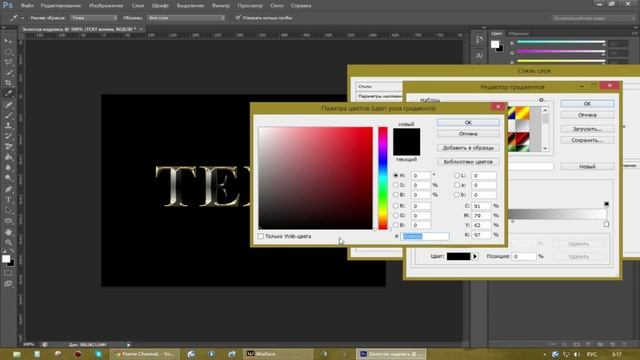The height and width of the screenshot is (360, 640).
Task: Select the Ellipse shape tool
Action: (x=8, y=221)
